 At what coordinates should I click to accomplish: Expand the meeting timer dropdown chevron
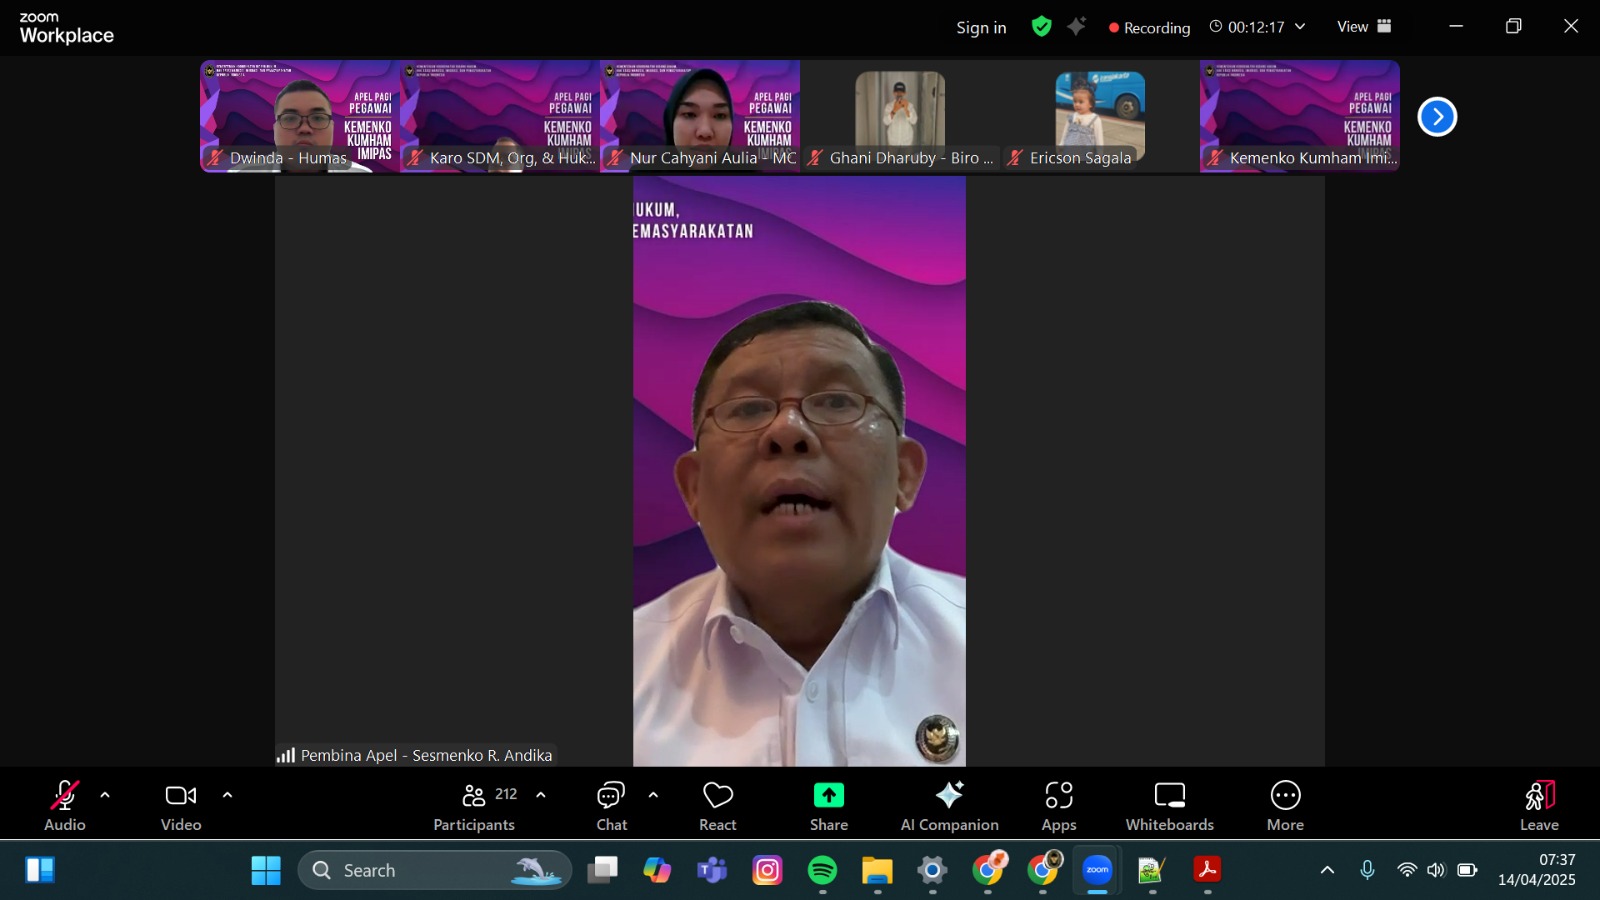click(x=1300, y=27)
